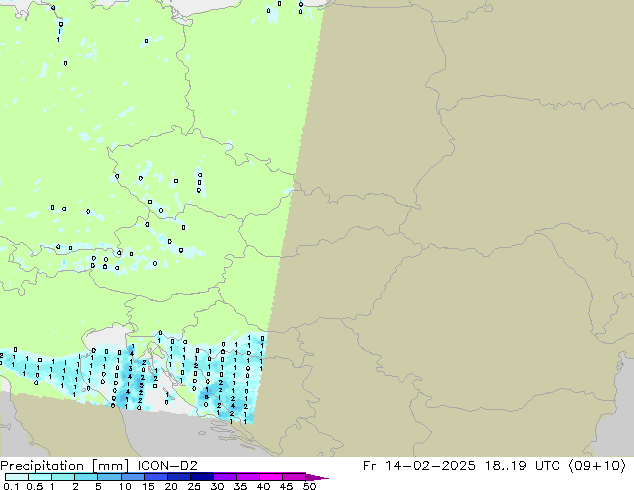The image size is (634, 490).
Task: Click the legend value '45'
Action: [286, 486]
